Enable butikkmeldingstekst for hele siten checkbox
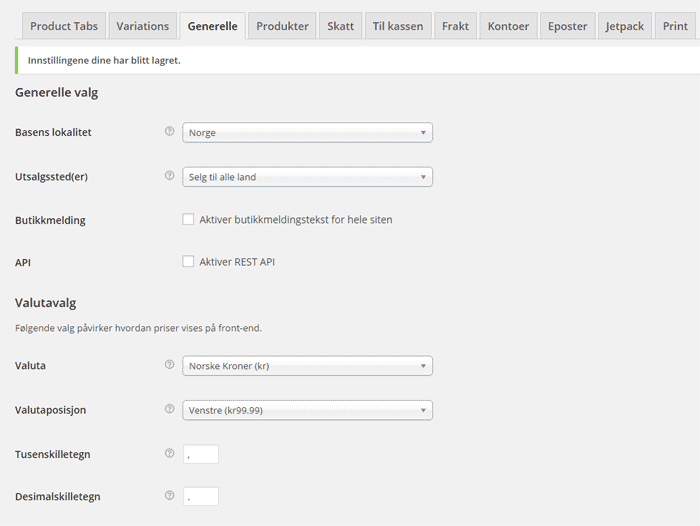Screen dimensions: 700x526 tap(188, 219)
